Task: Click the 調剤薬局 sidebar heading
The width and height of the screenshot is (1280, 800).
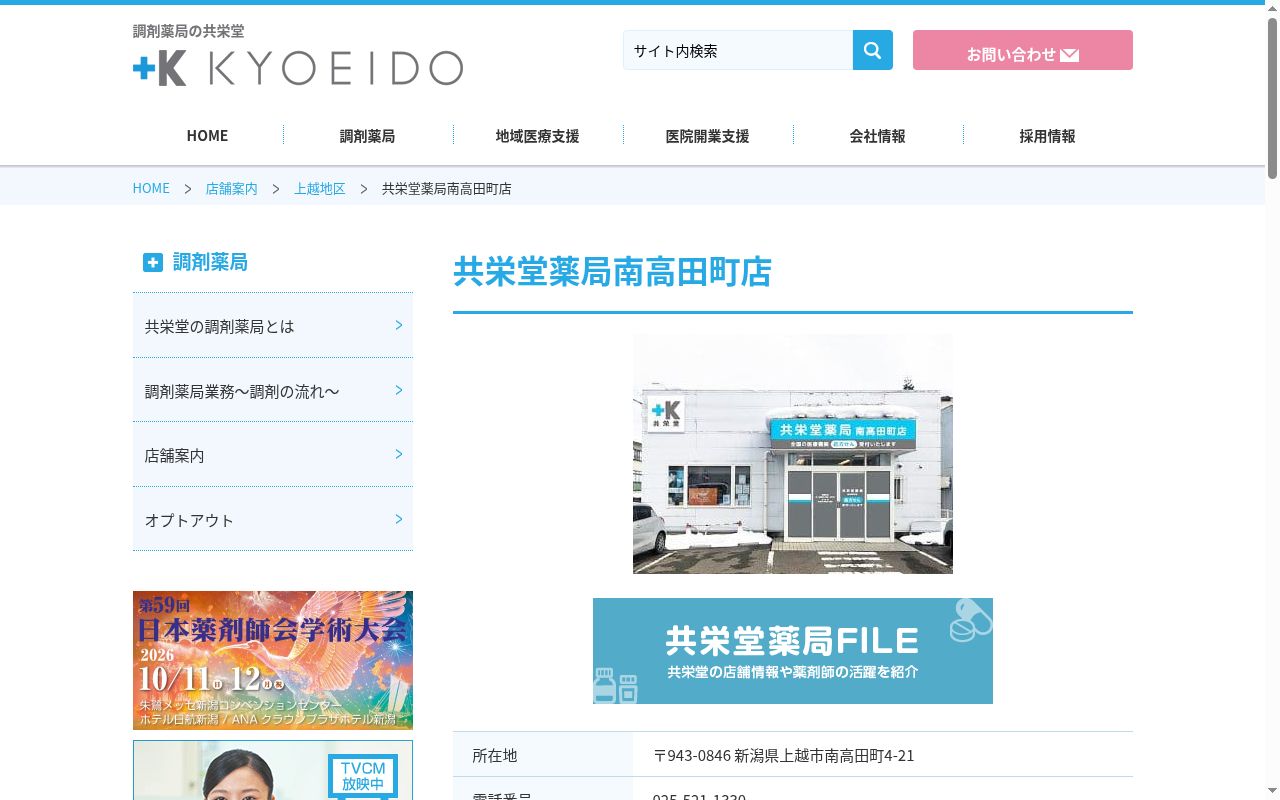Action: click(210, 262)
